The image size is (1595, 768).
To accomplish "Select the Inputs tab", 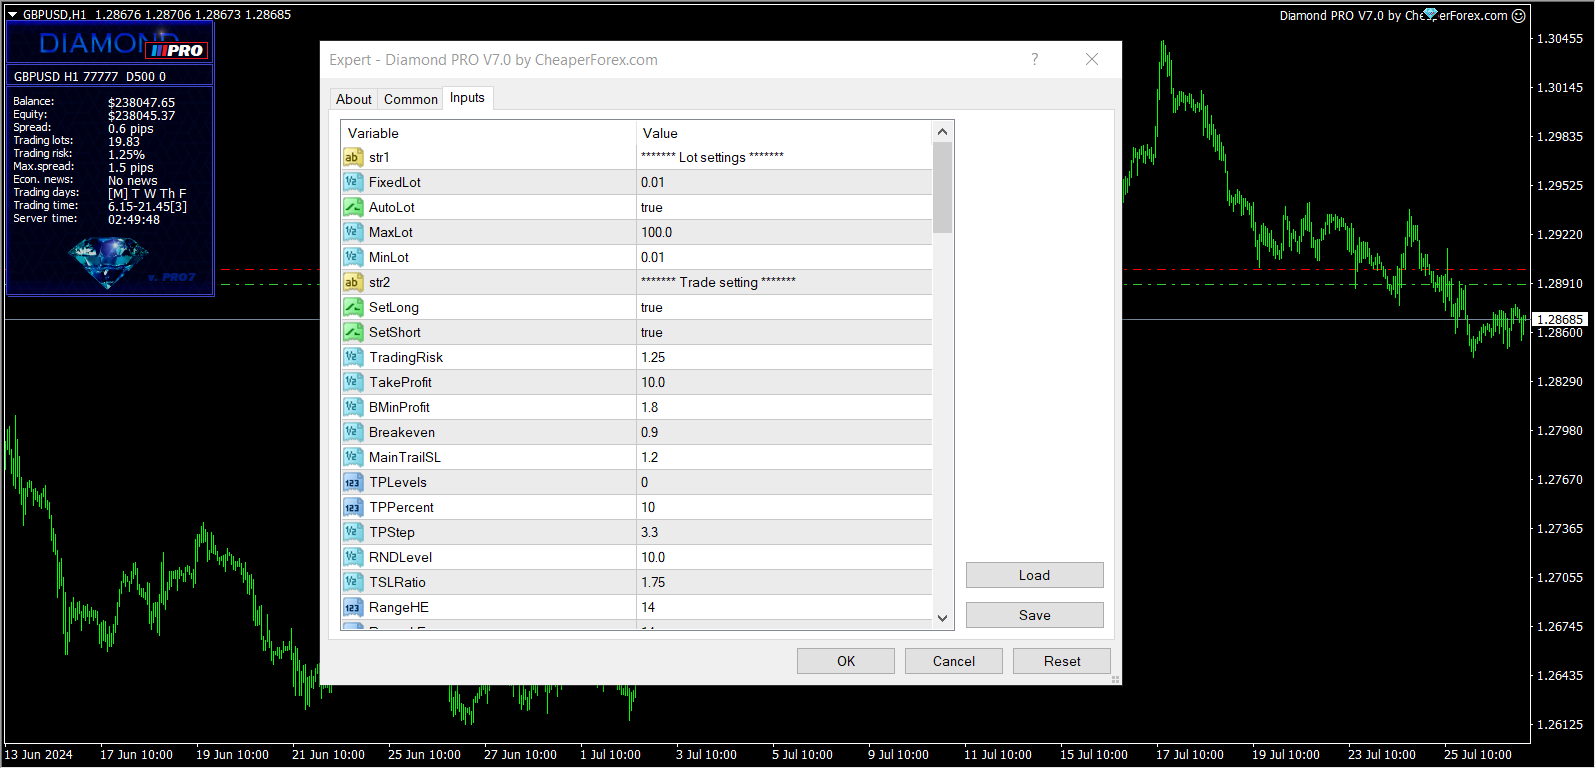I will click(467, 97).
